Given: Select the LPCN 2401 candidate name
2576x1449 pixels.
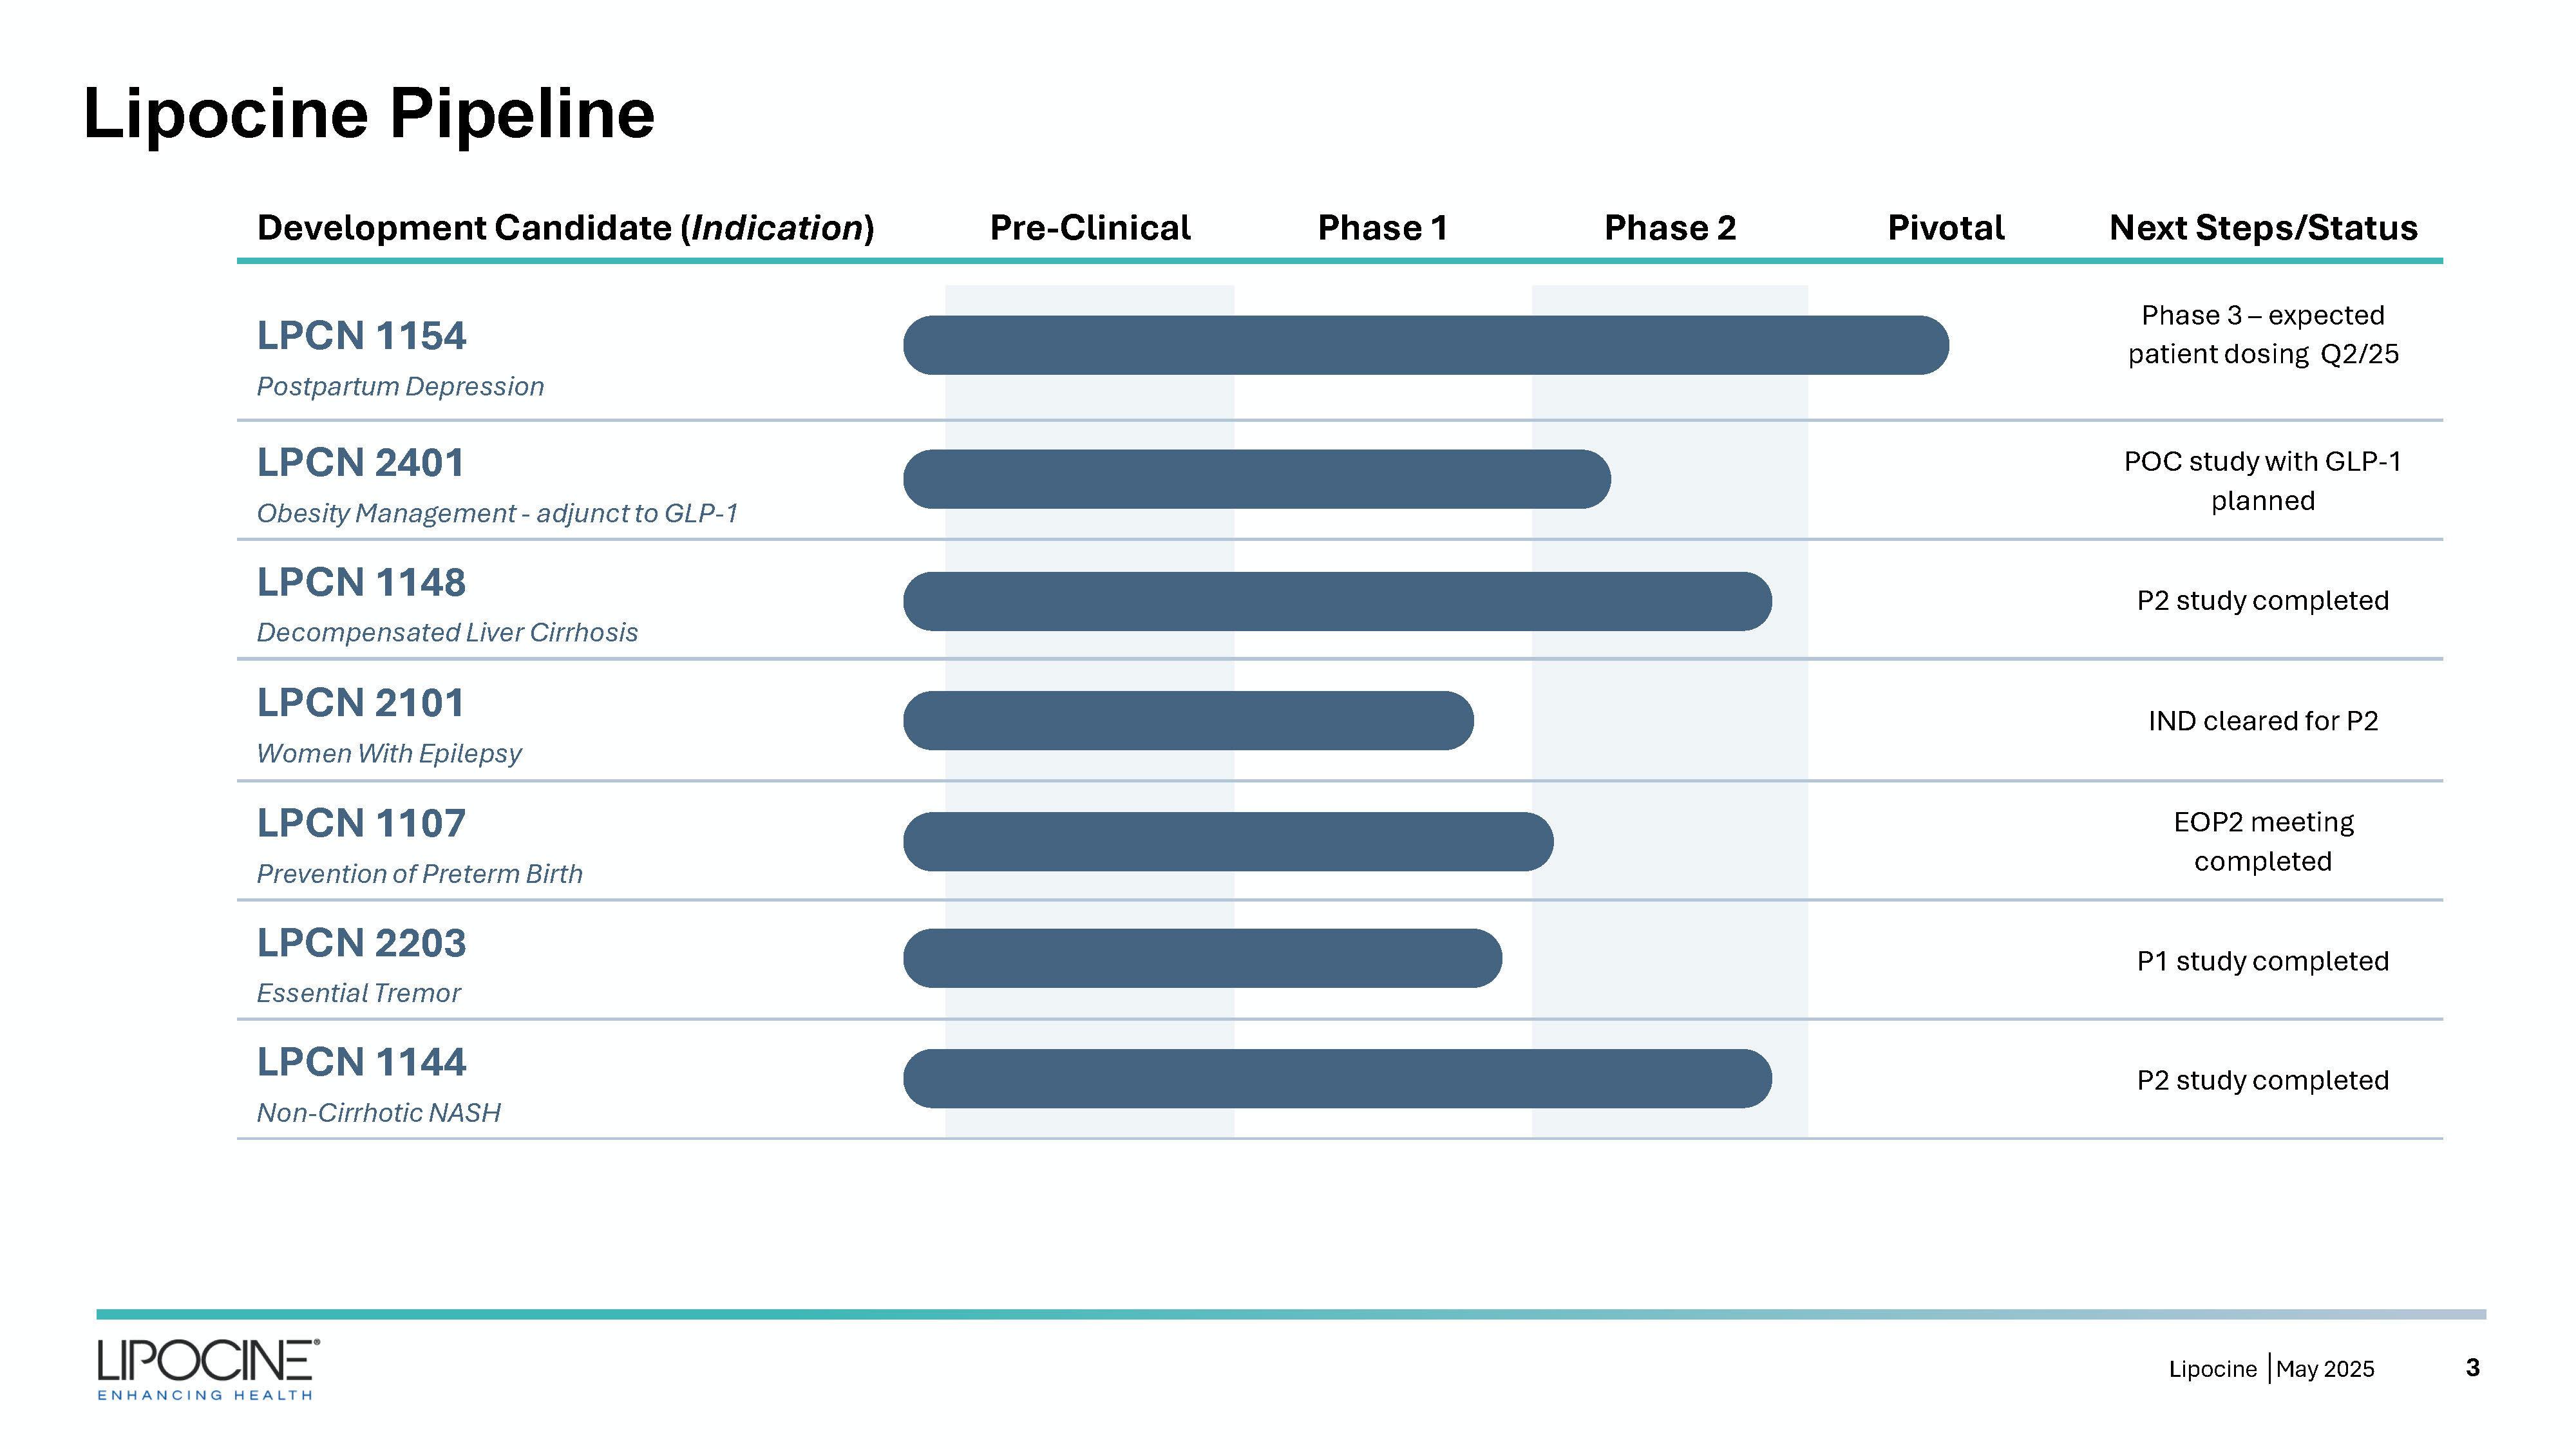Looking at the screenshot, I should click(360, 462).
